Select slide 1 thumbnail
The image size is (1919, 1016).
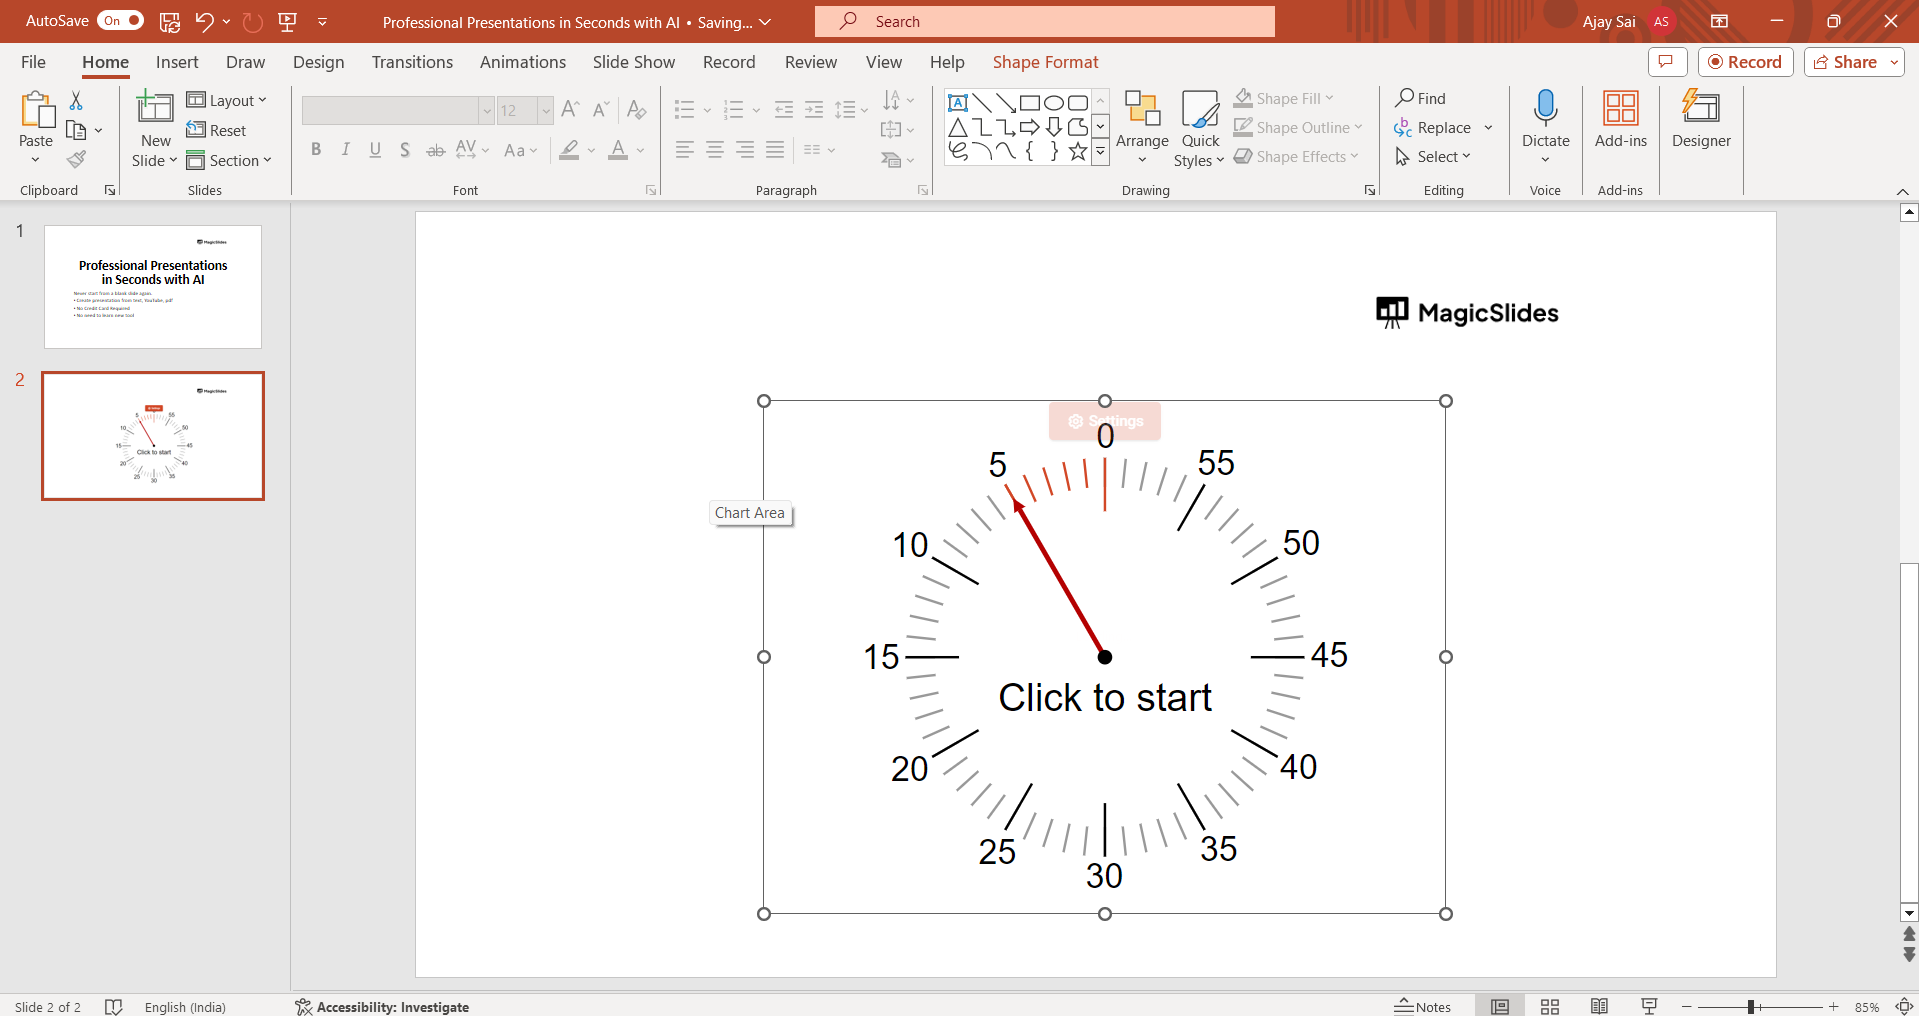click(x=153, y=287)
